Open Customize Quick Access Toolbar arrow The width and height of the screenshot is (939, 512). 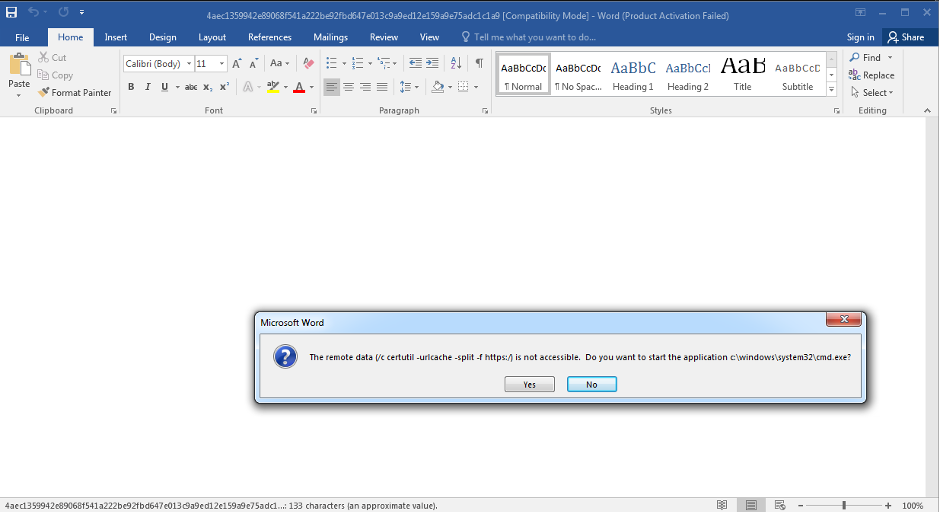tap(82, 12)
